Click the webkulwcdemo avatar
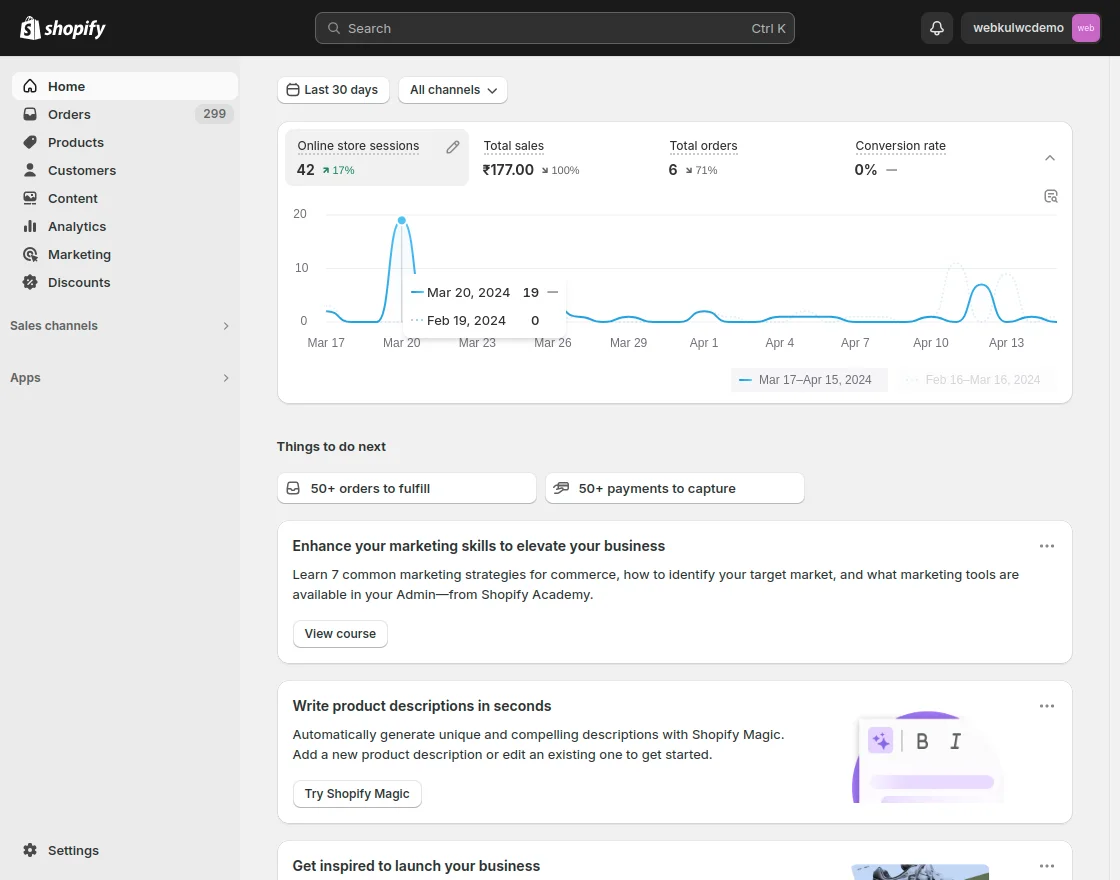This screenshot has height=880, width=1120. pyautogui.click(x=1086, y=28)
